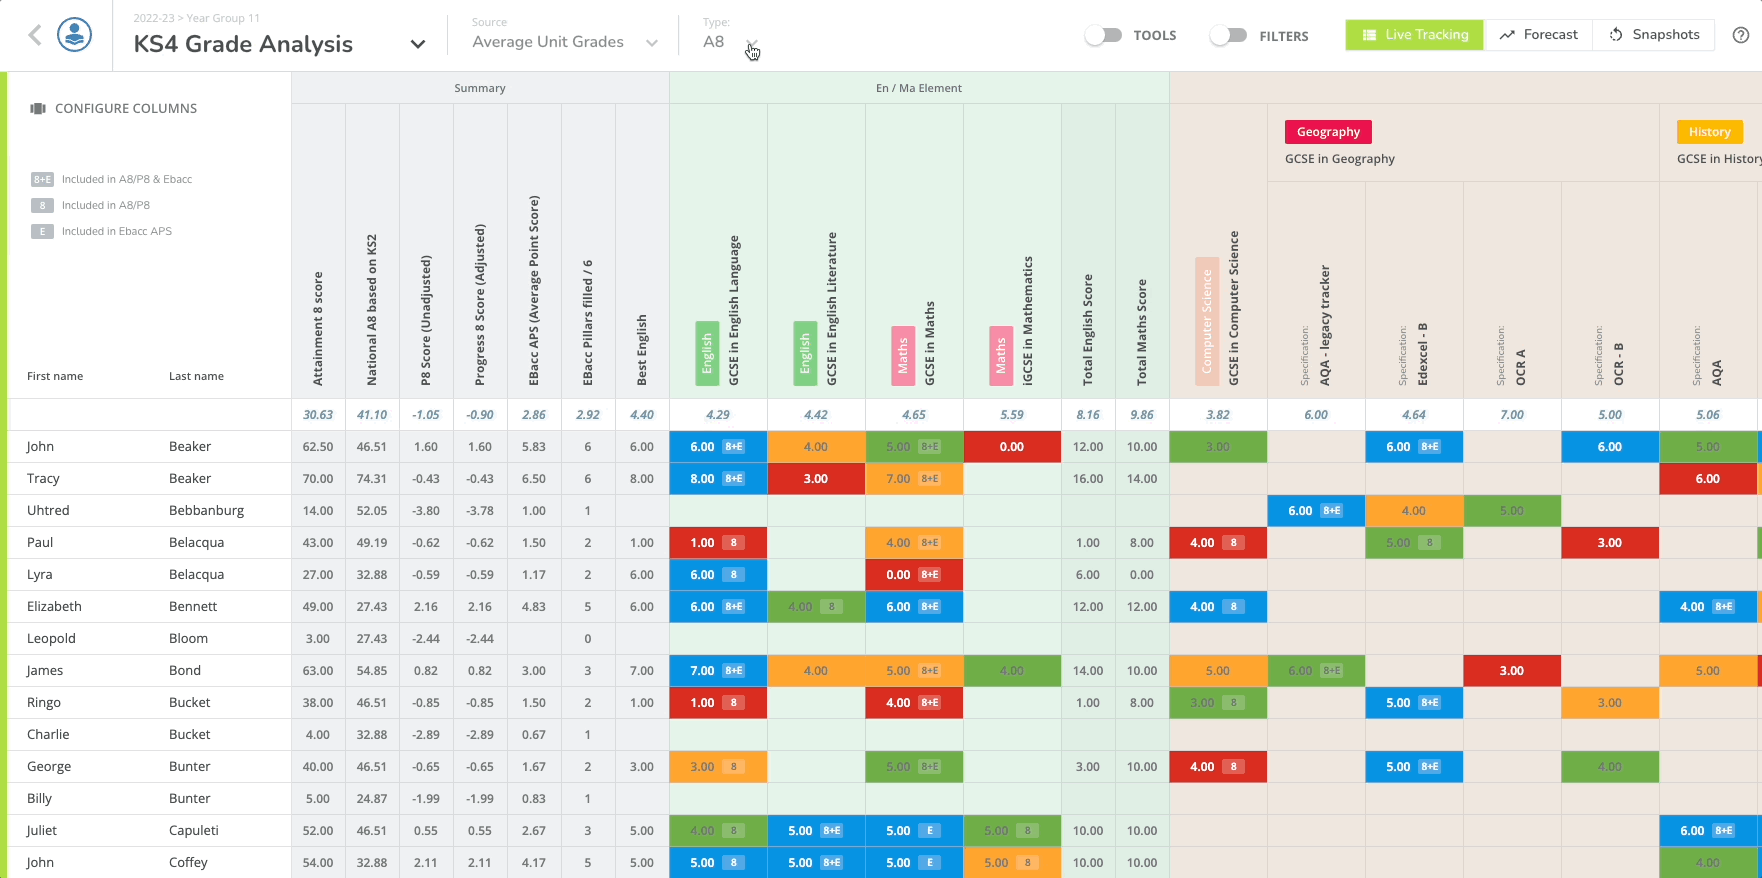Click the back arrow icon
The height and width of the screenshot is (878, 1762).
point(35,36)
